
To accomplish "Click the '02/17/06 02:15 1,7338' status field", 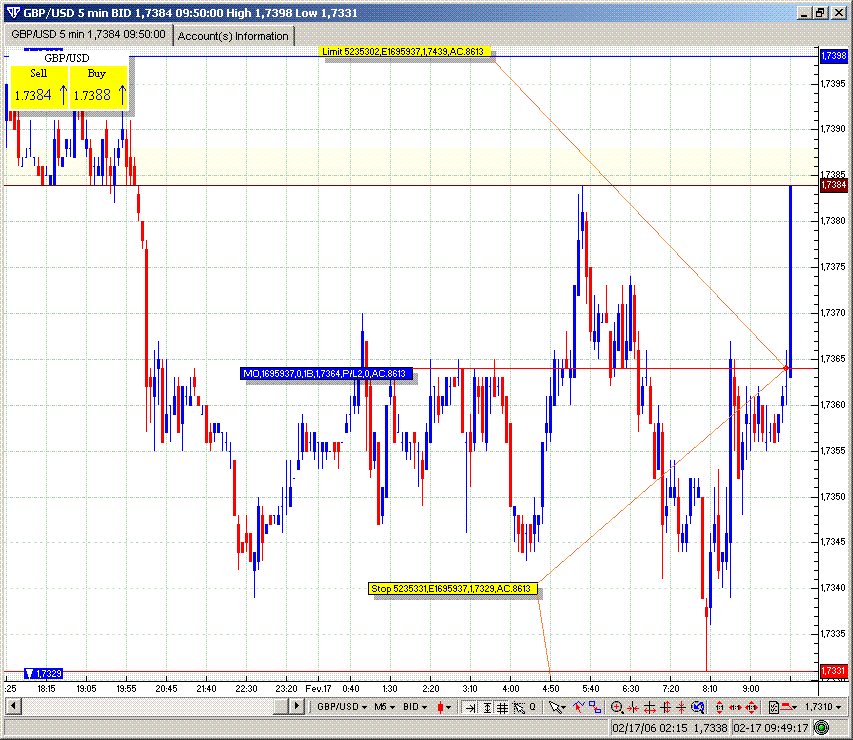I will (x=669, y=727).
